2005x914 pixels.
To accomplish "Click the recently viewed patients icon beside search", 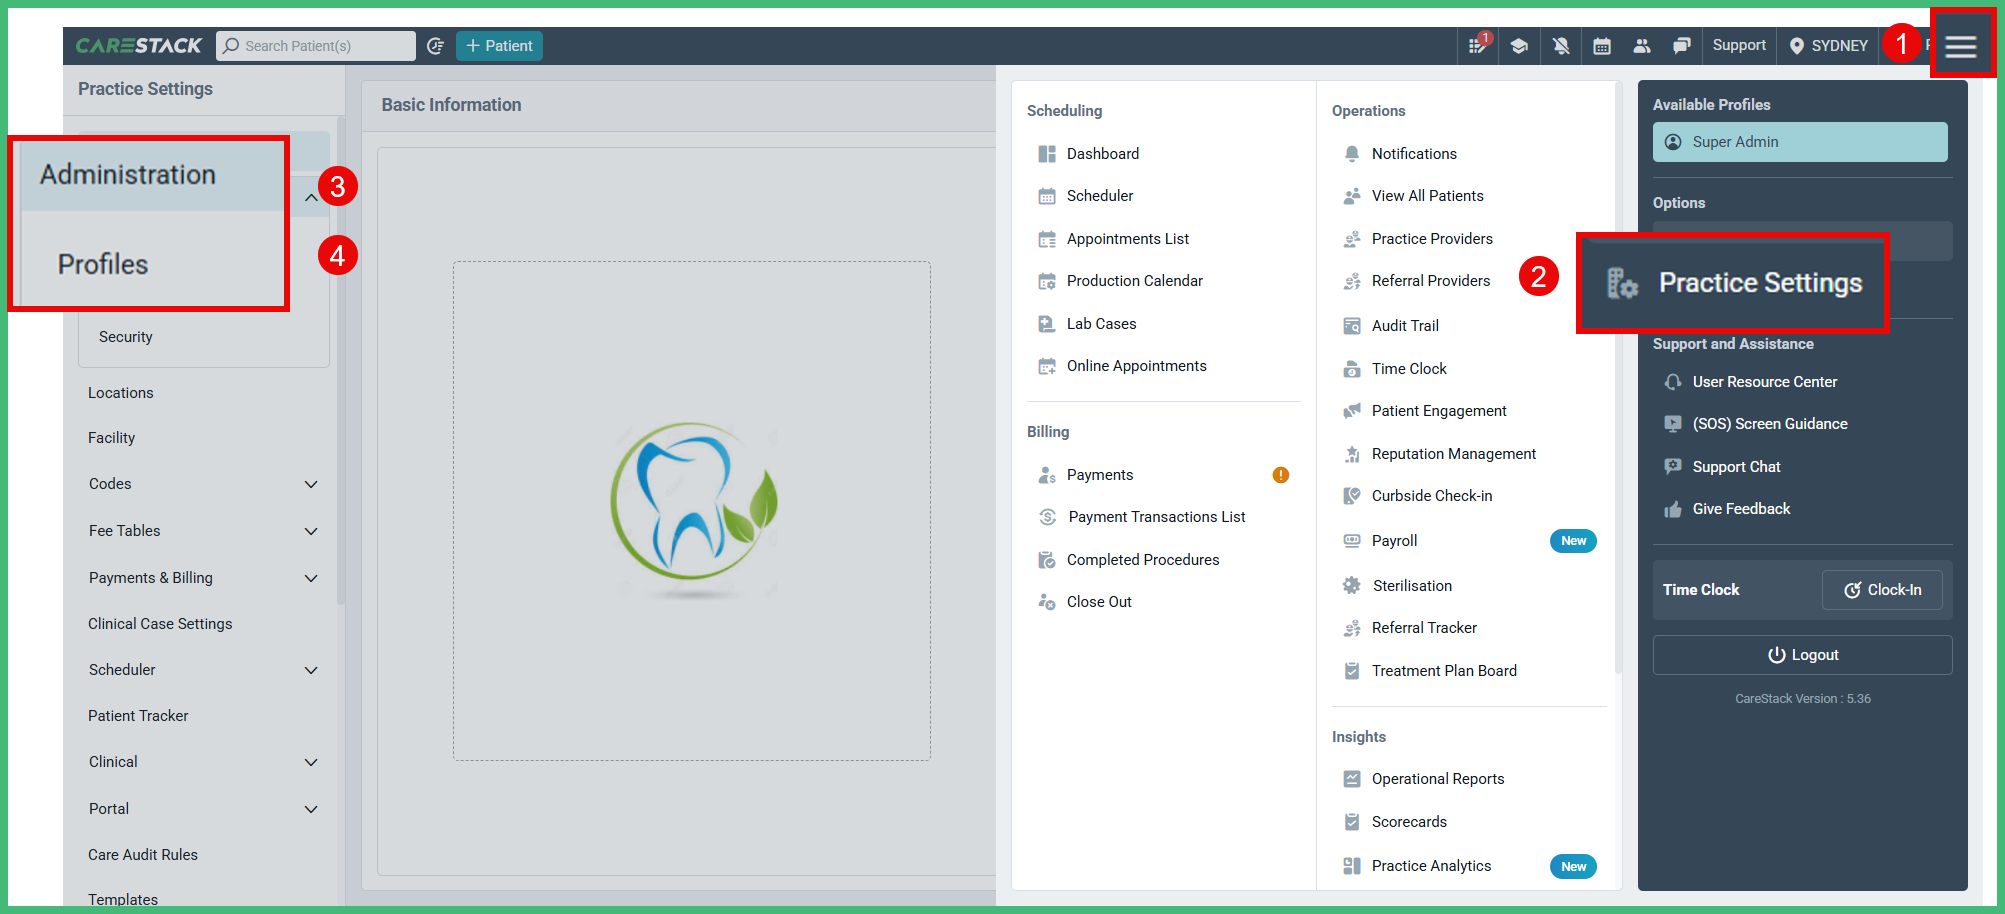I will (x=435, y=45).
